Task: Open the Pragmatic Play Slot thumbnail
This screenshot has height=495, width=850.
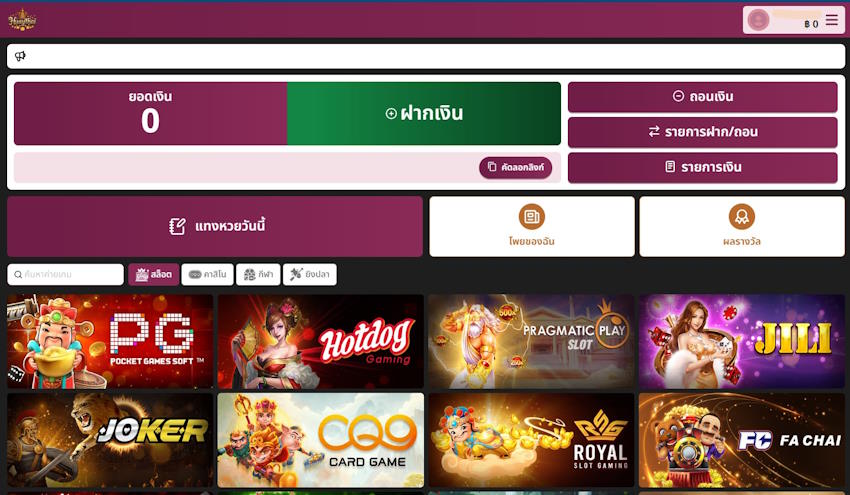Action: (531, 341)
